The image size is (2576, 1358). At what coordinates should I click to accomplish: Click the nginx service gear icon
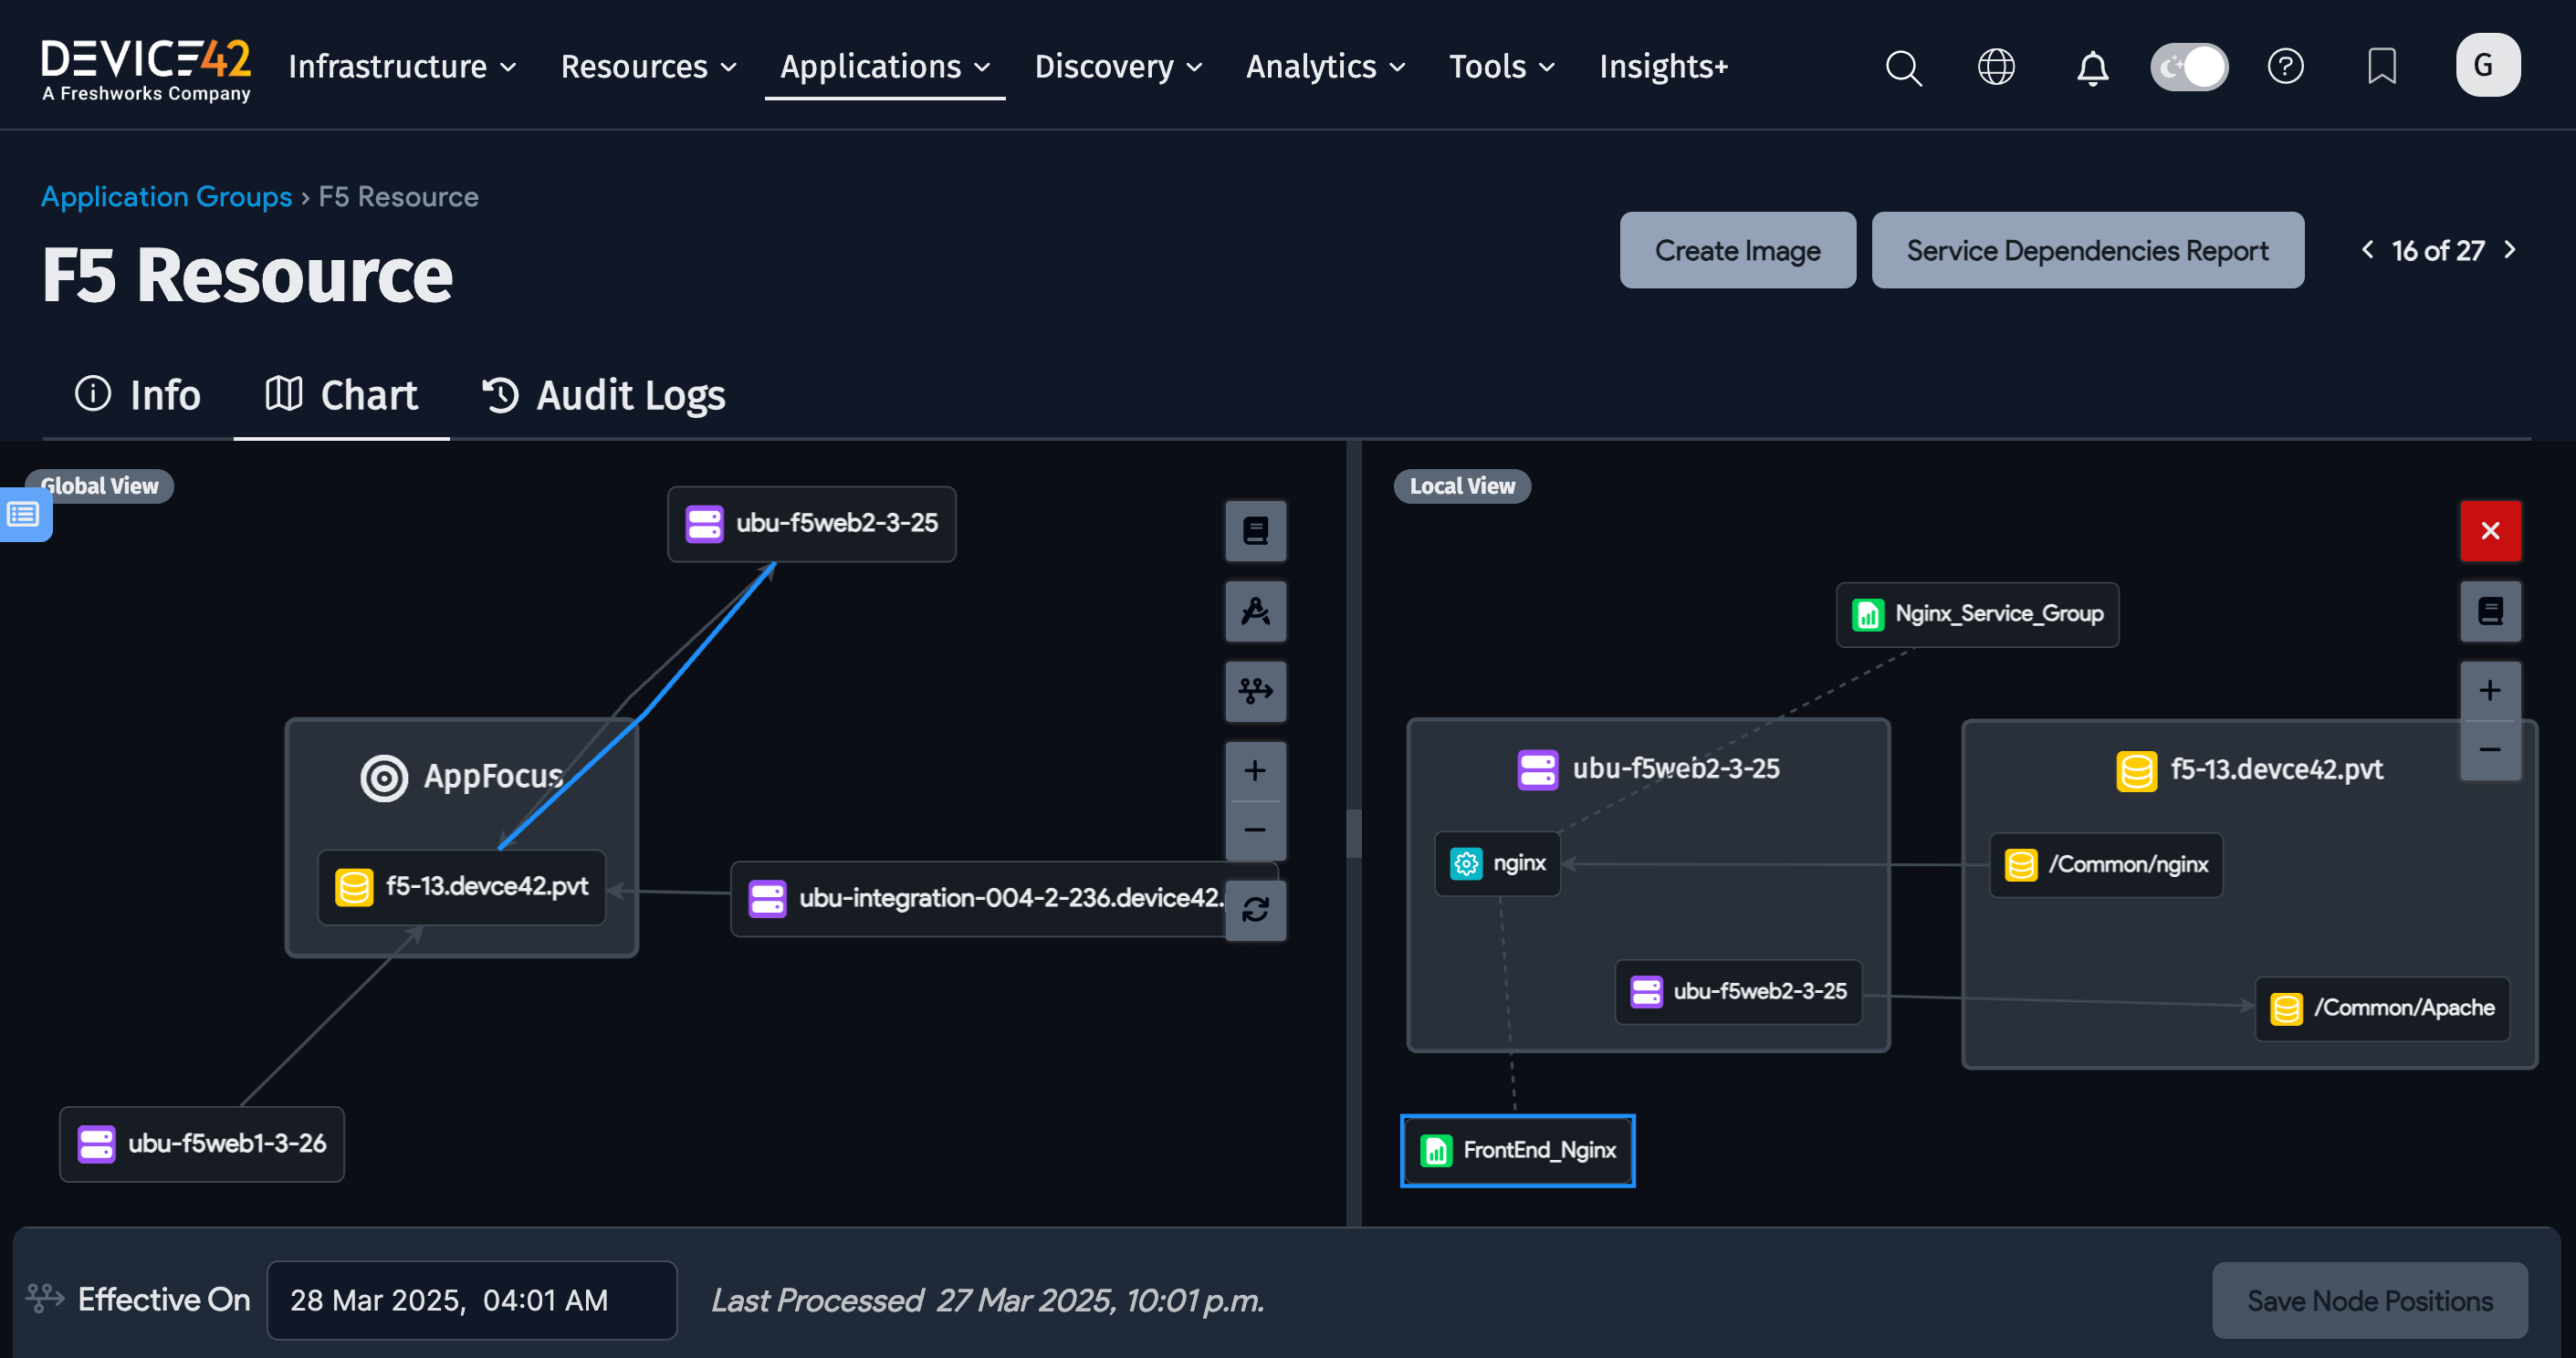pos(1465,863)
